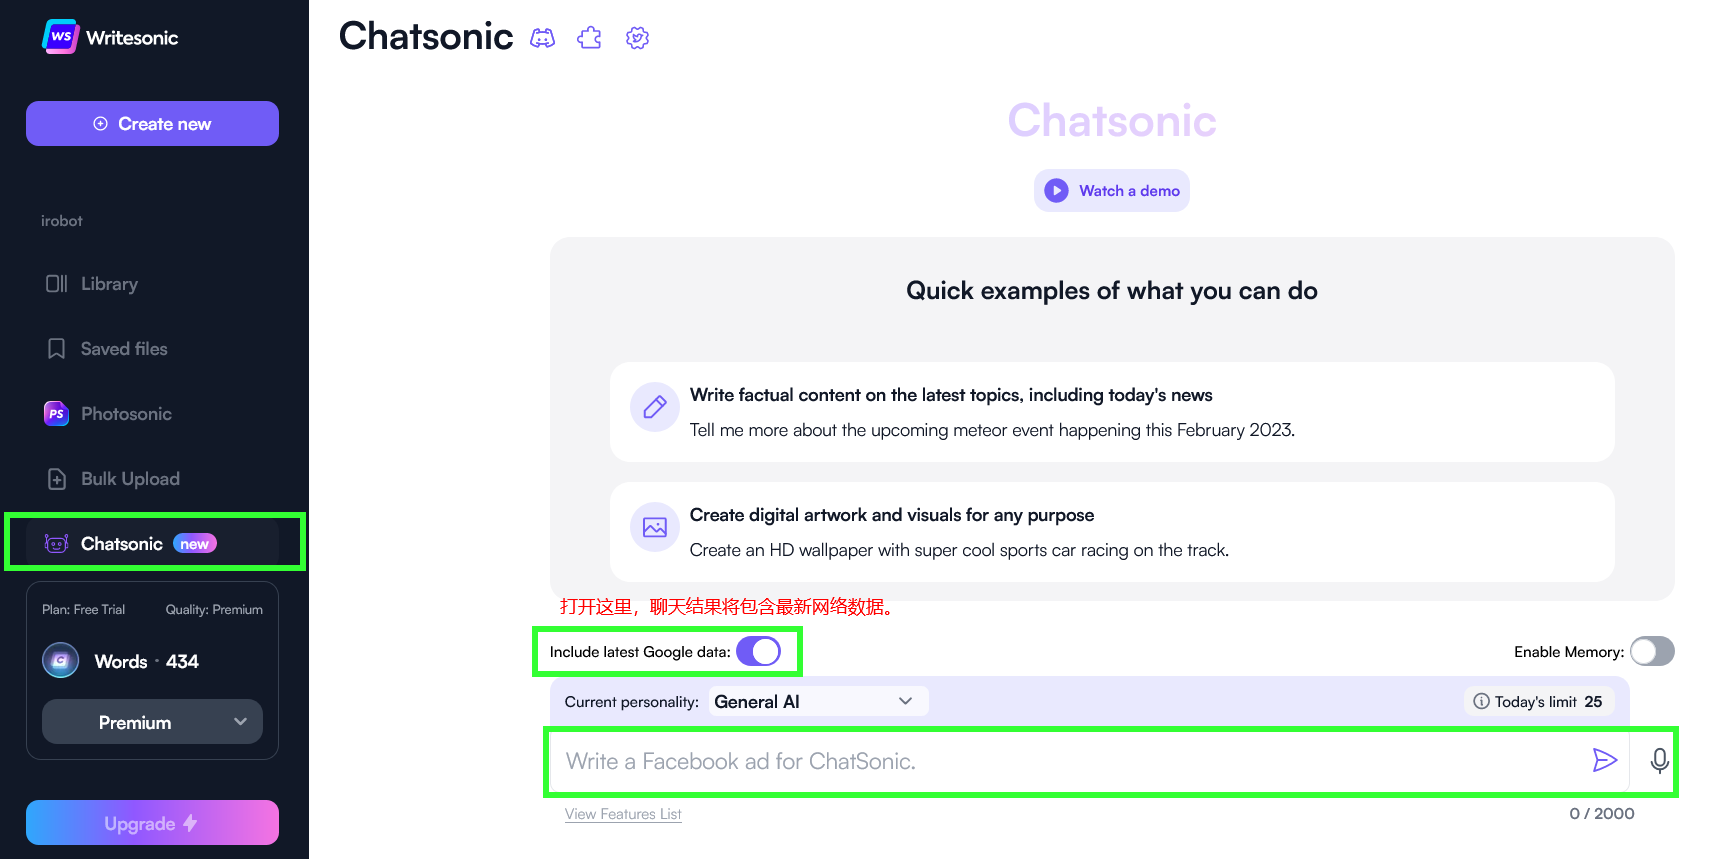Image resolution: width=1710 pixels, height=859 pixels.
Task: Click the pencil icon for factual content example
Action: 655,407
